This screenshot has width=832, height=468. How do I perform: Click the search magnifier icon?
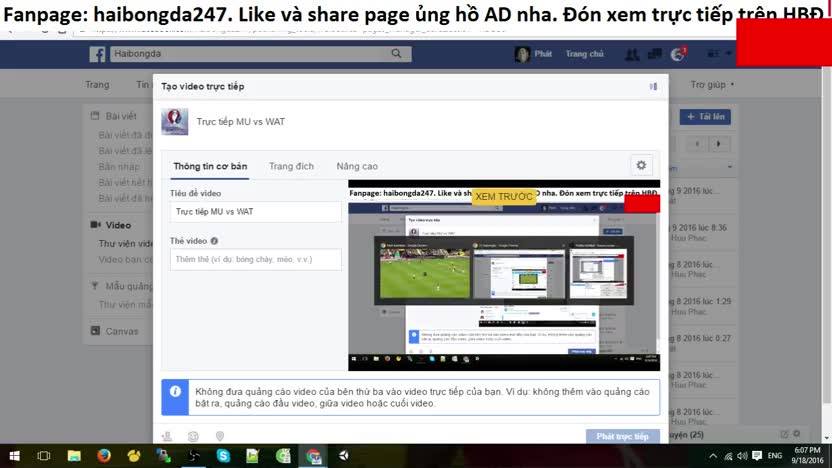(x=396, y=54)
